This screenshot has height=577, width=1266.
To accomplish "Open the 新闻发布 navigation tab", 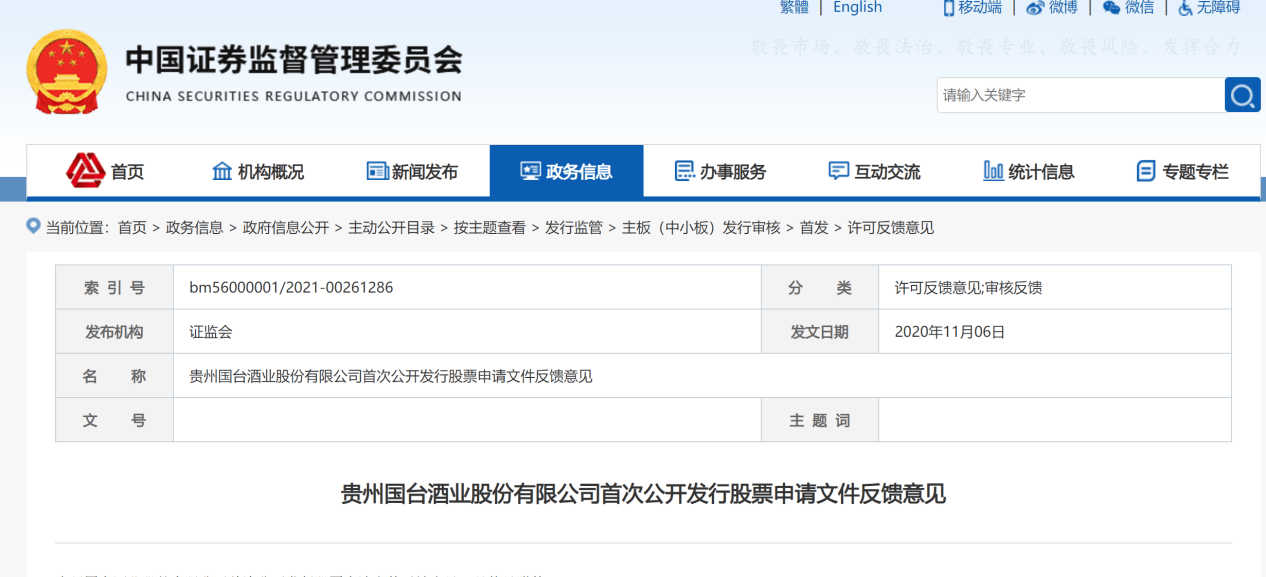I will click(412, 171).
